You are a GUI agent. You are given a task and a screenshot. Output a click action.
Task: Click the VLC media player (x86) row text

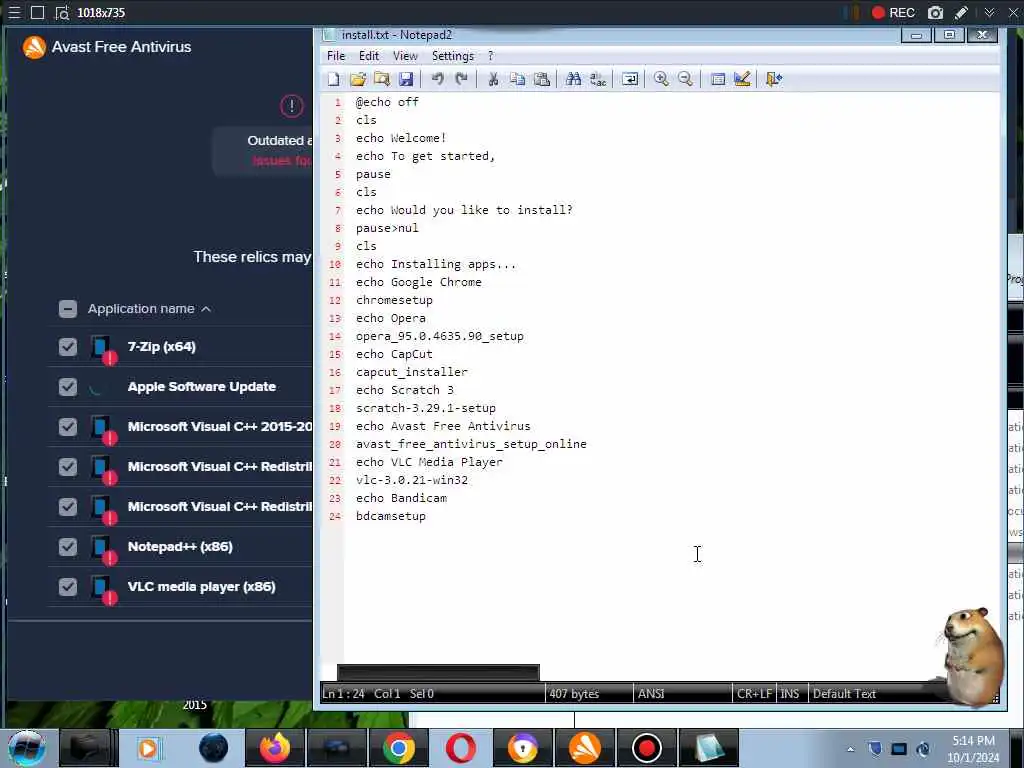point(202,586)
